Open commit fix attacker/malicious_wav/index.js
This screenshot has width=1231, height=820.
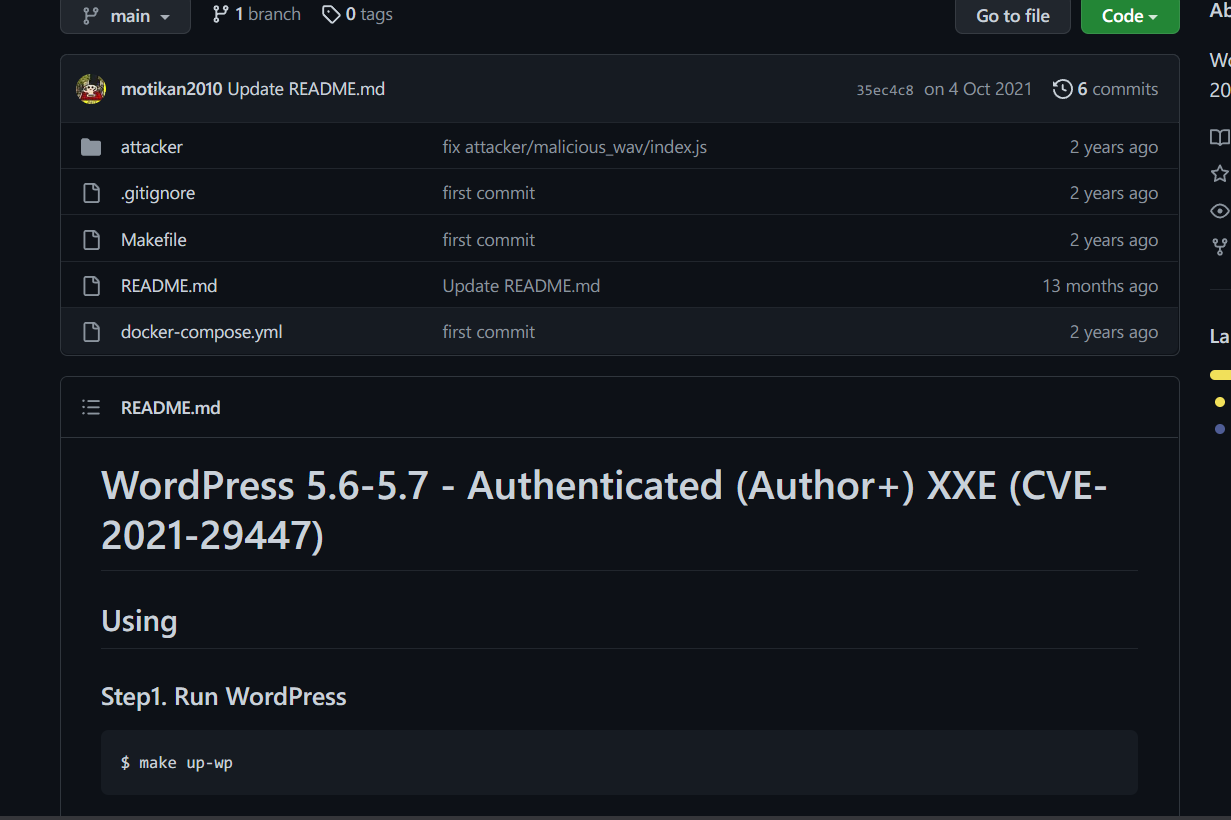(575, 147)
